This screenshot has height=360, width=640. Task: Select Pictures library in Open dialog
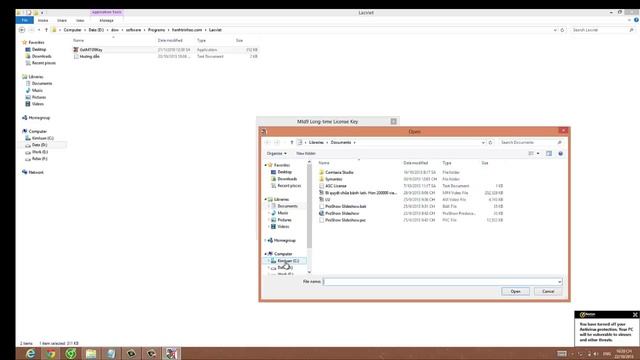284,220
